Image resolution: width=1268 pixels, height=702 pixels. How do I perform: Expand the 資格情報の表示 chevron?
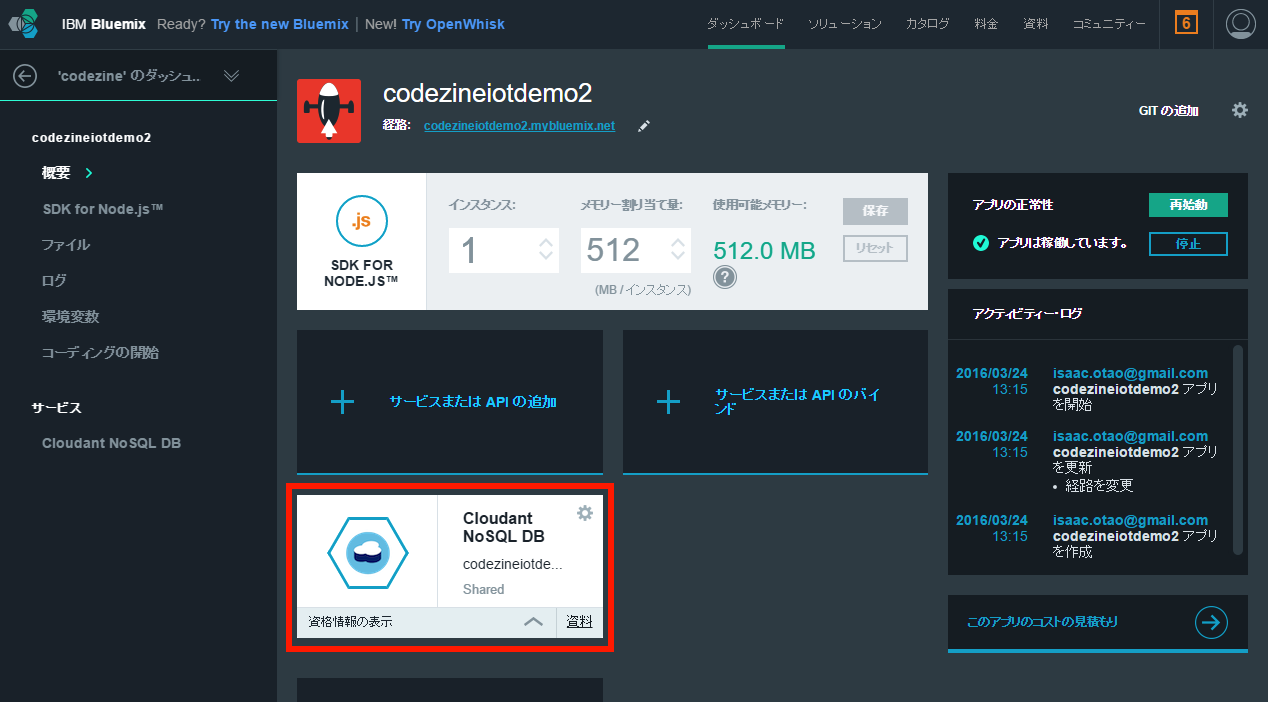coord(534,622)
